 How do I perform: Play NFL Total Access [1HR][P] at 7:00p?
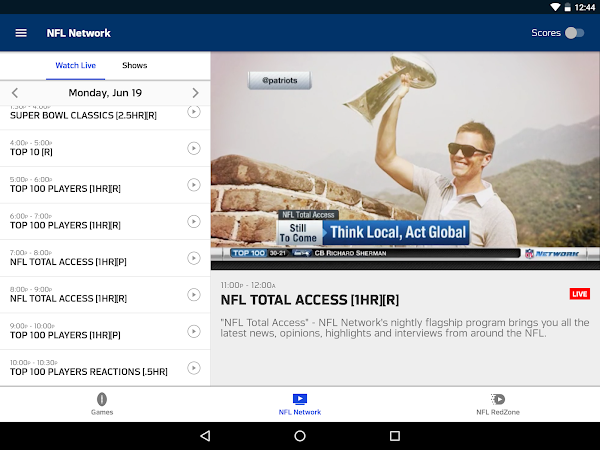[194, 258]
